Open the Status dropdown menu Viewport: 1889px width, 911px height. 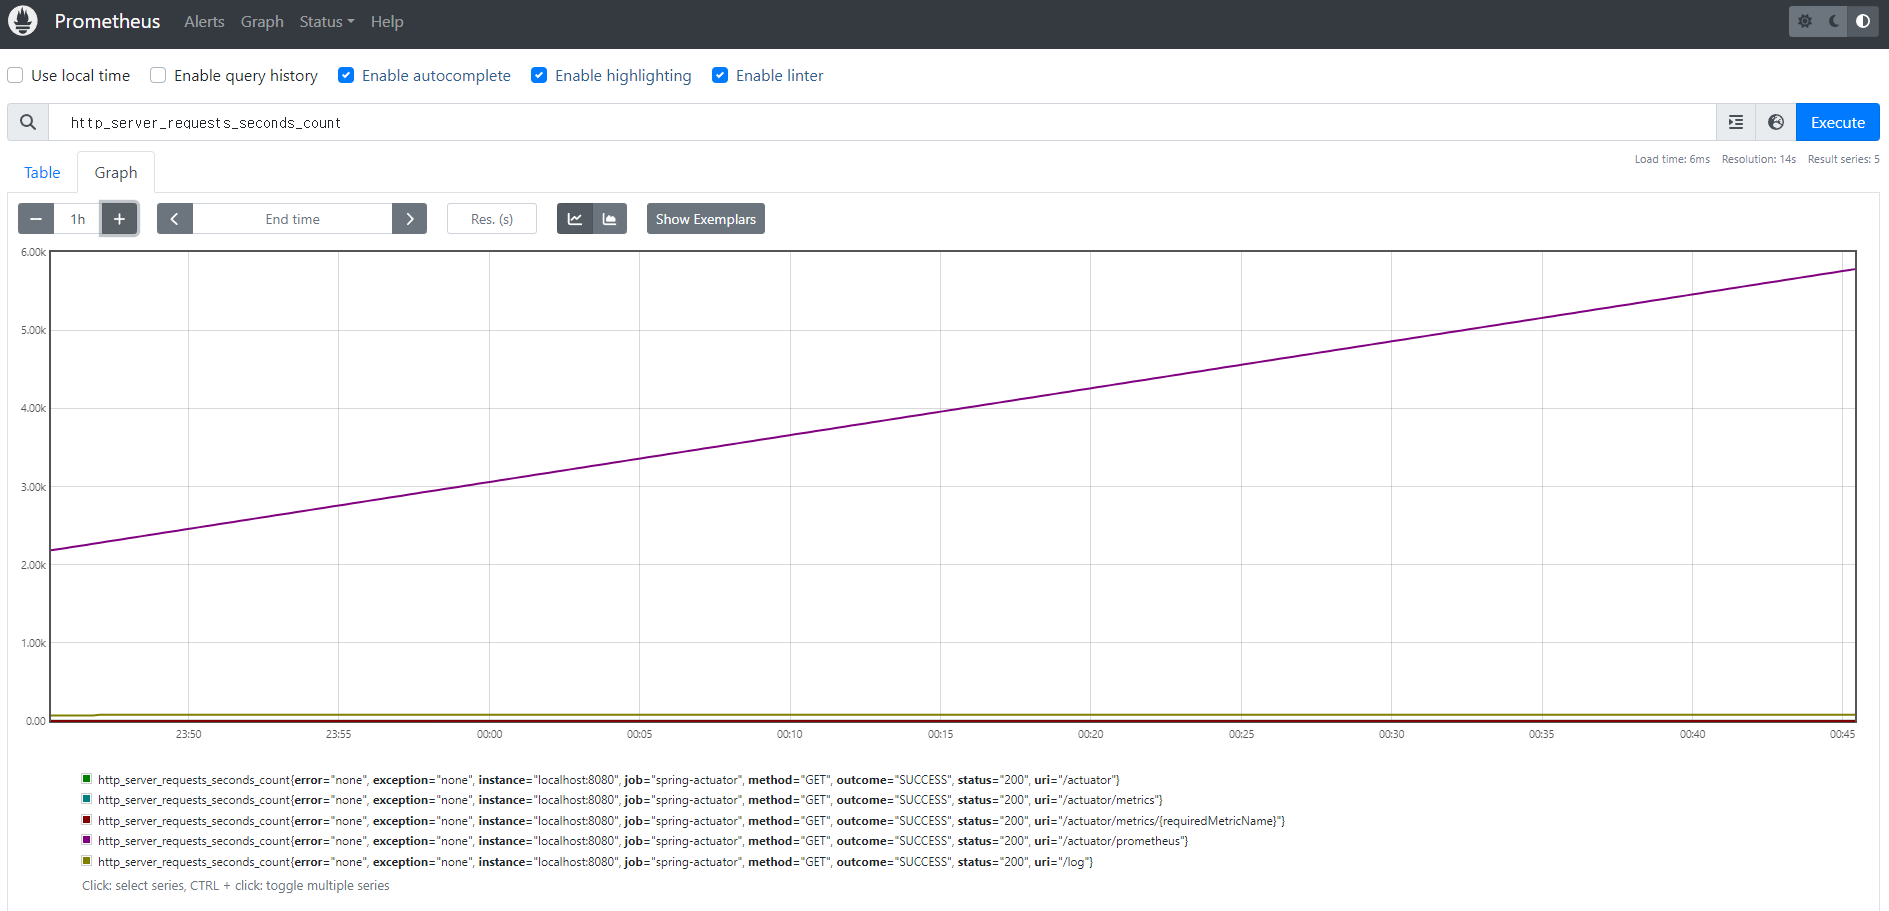coord(327,21)
